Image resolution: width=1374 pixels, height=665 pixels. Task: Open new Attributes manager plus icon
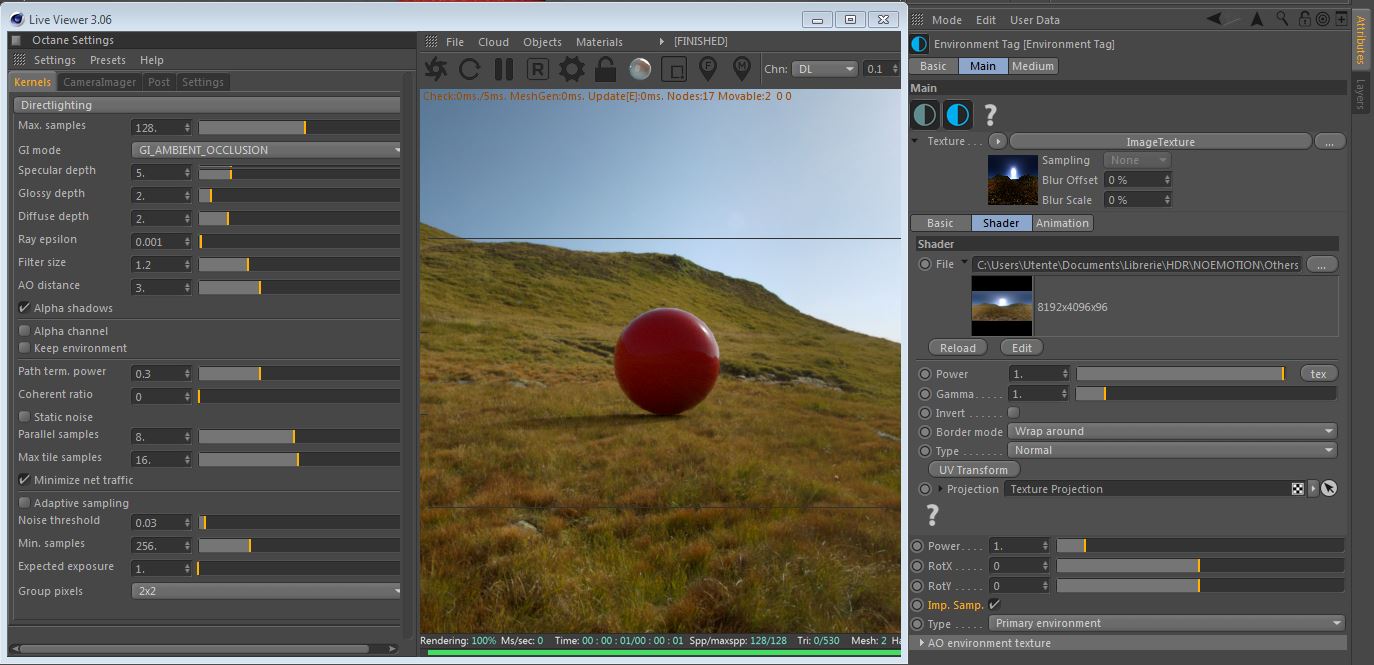point(1341,19)
